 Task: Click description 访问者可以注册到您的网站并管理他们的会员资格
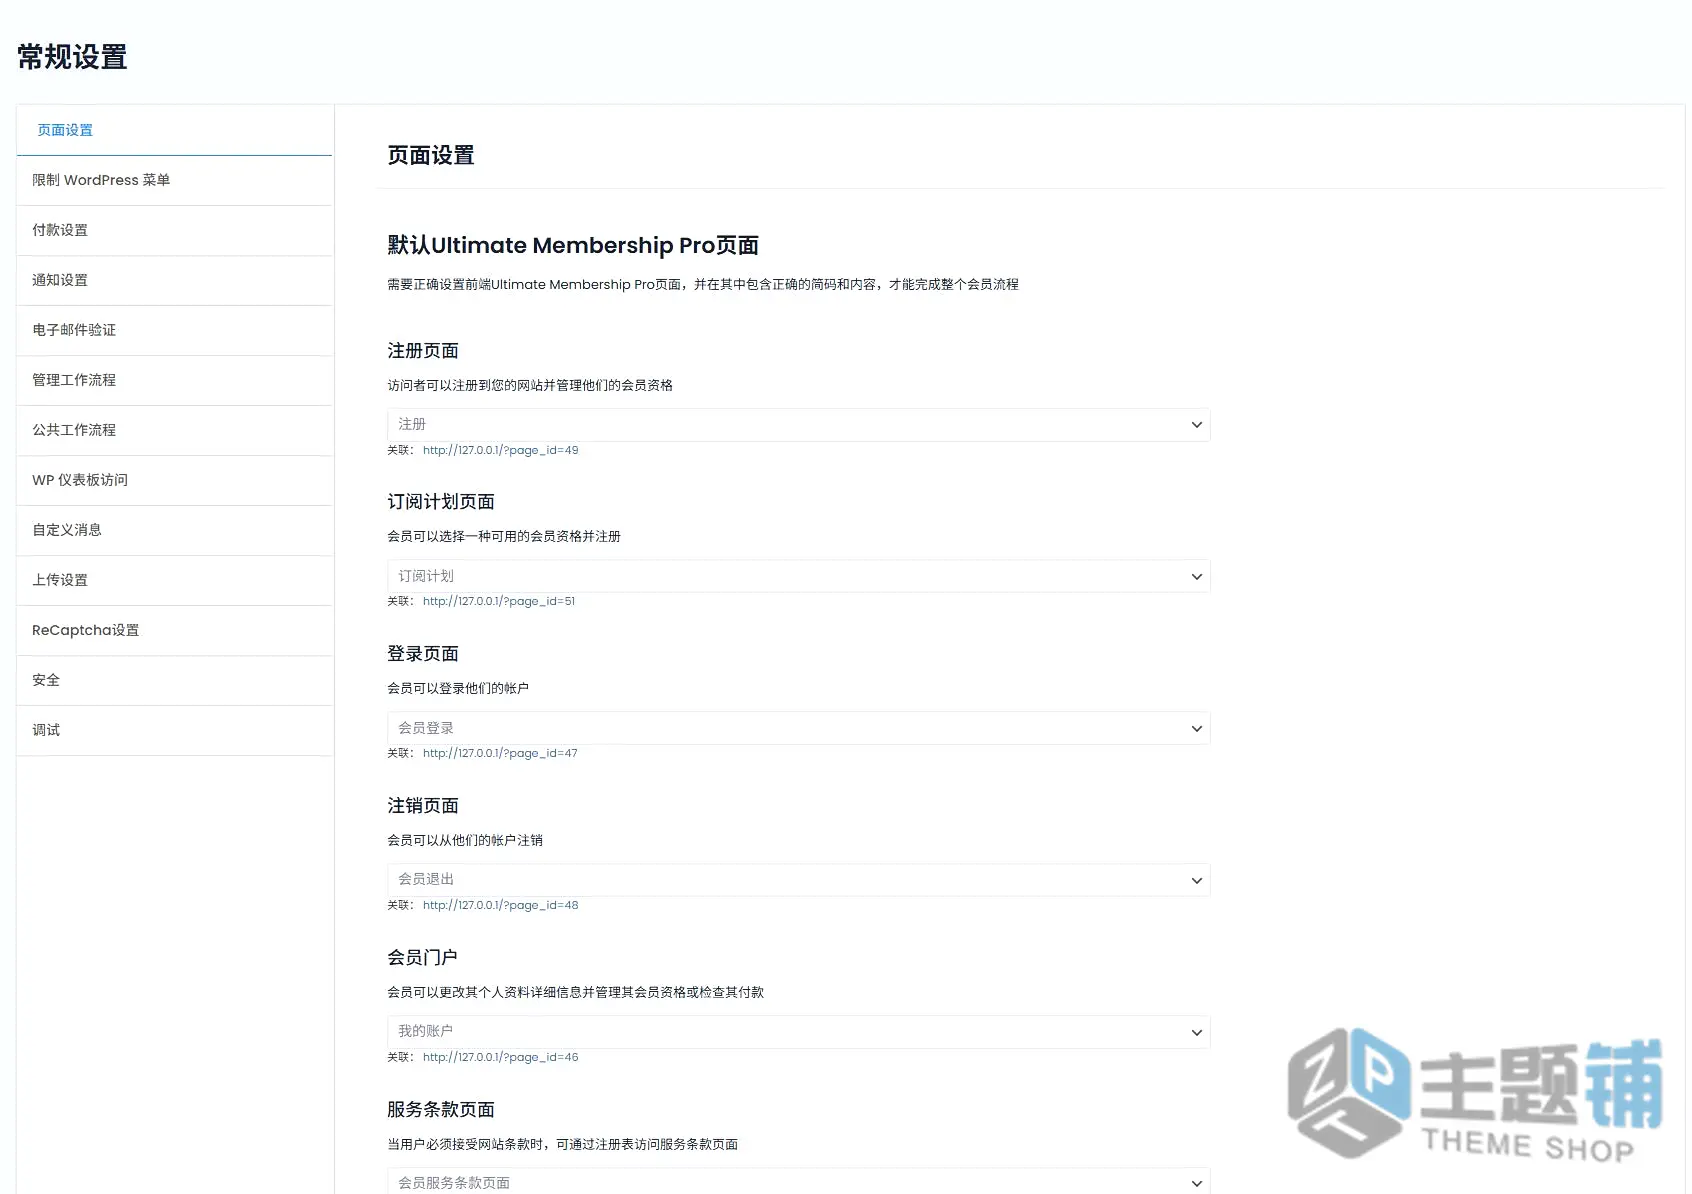tap(530, 385)
